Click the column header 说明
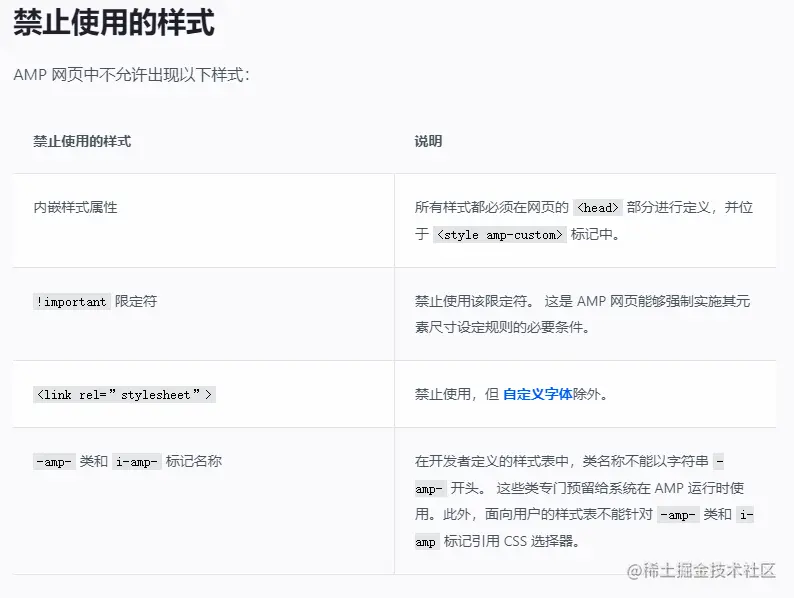 click(x=428, y=141)
